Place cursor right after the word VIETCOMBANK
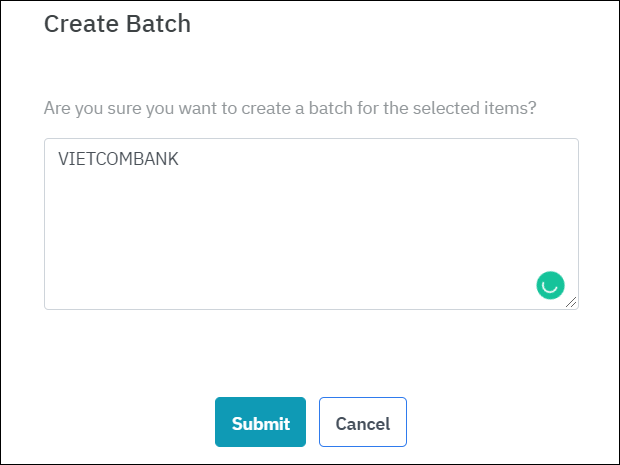620x465 pixels. click(x=180, y=159)
